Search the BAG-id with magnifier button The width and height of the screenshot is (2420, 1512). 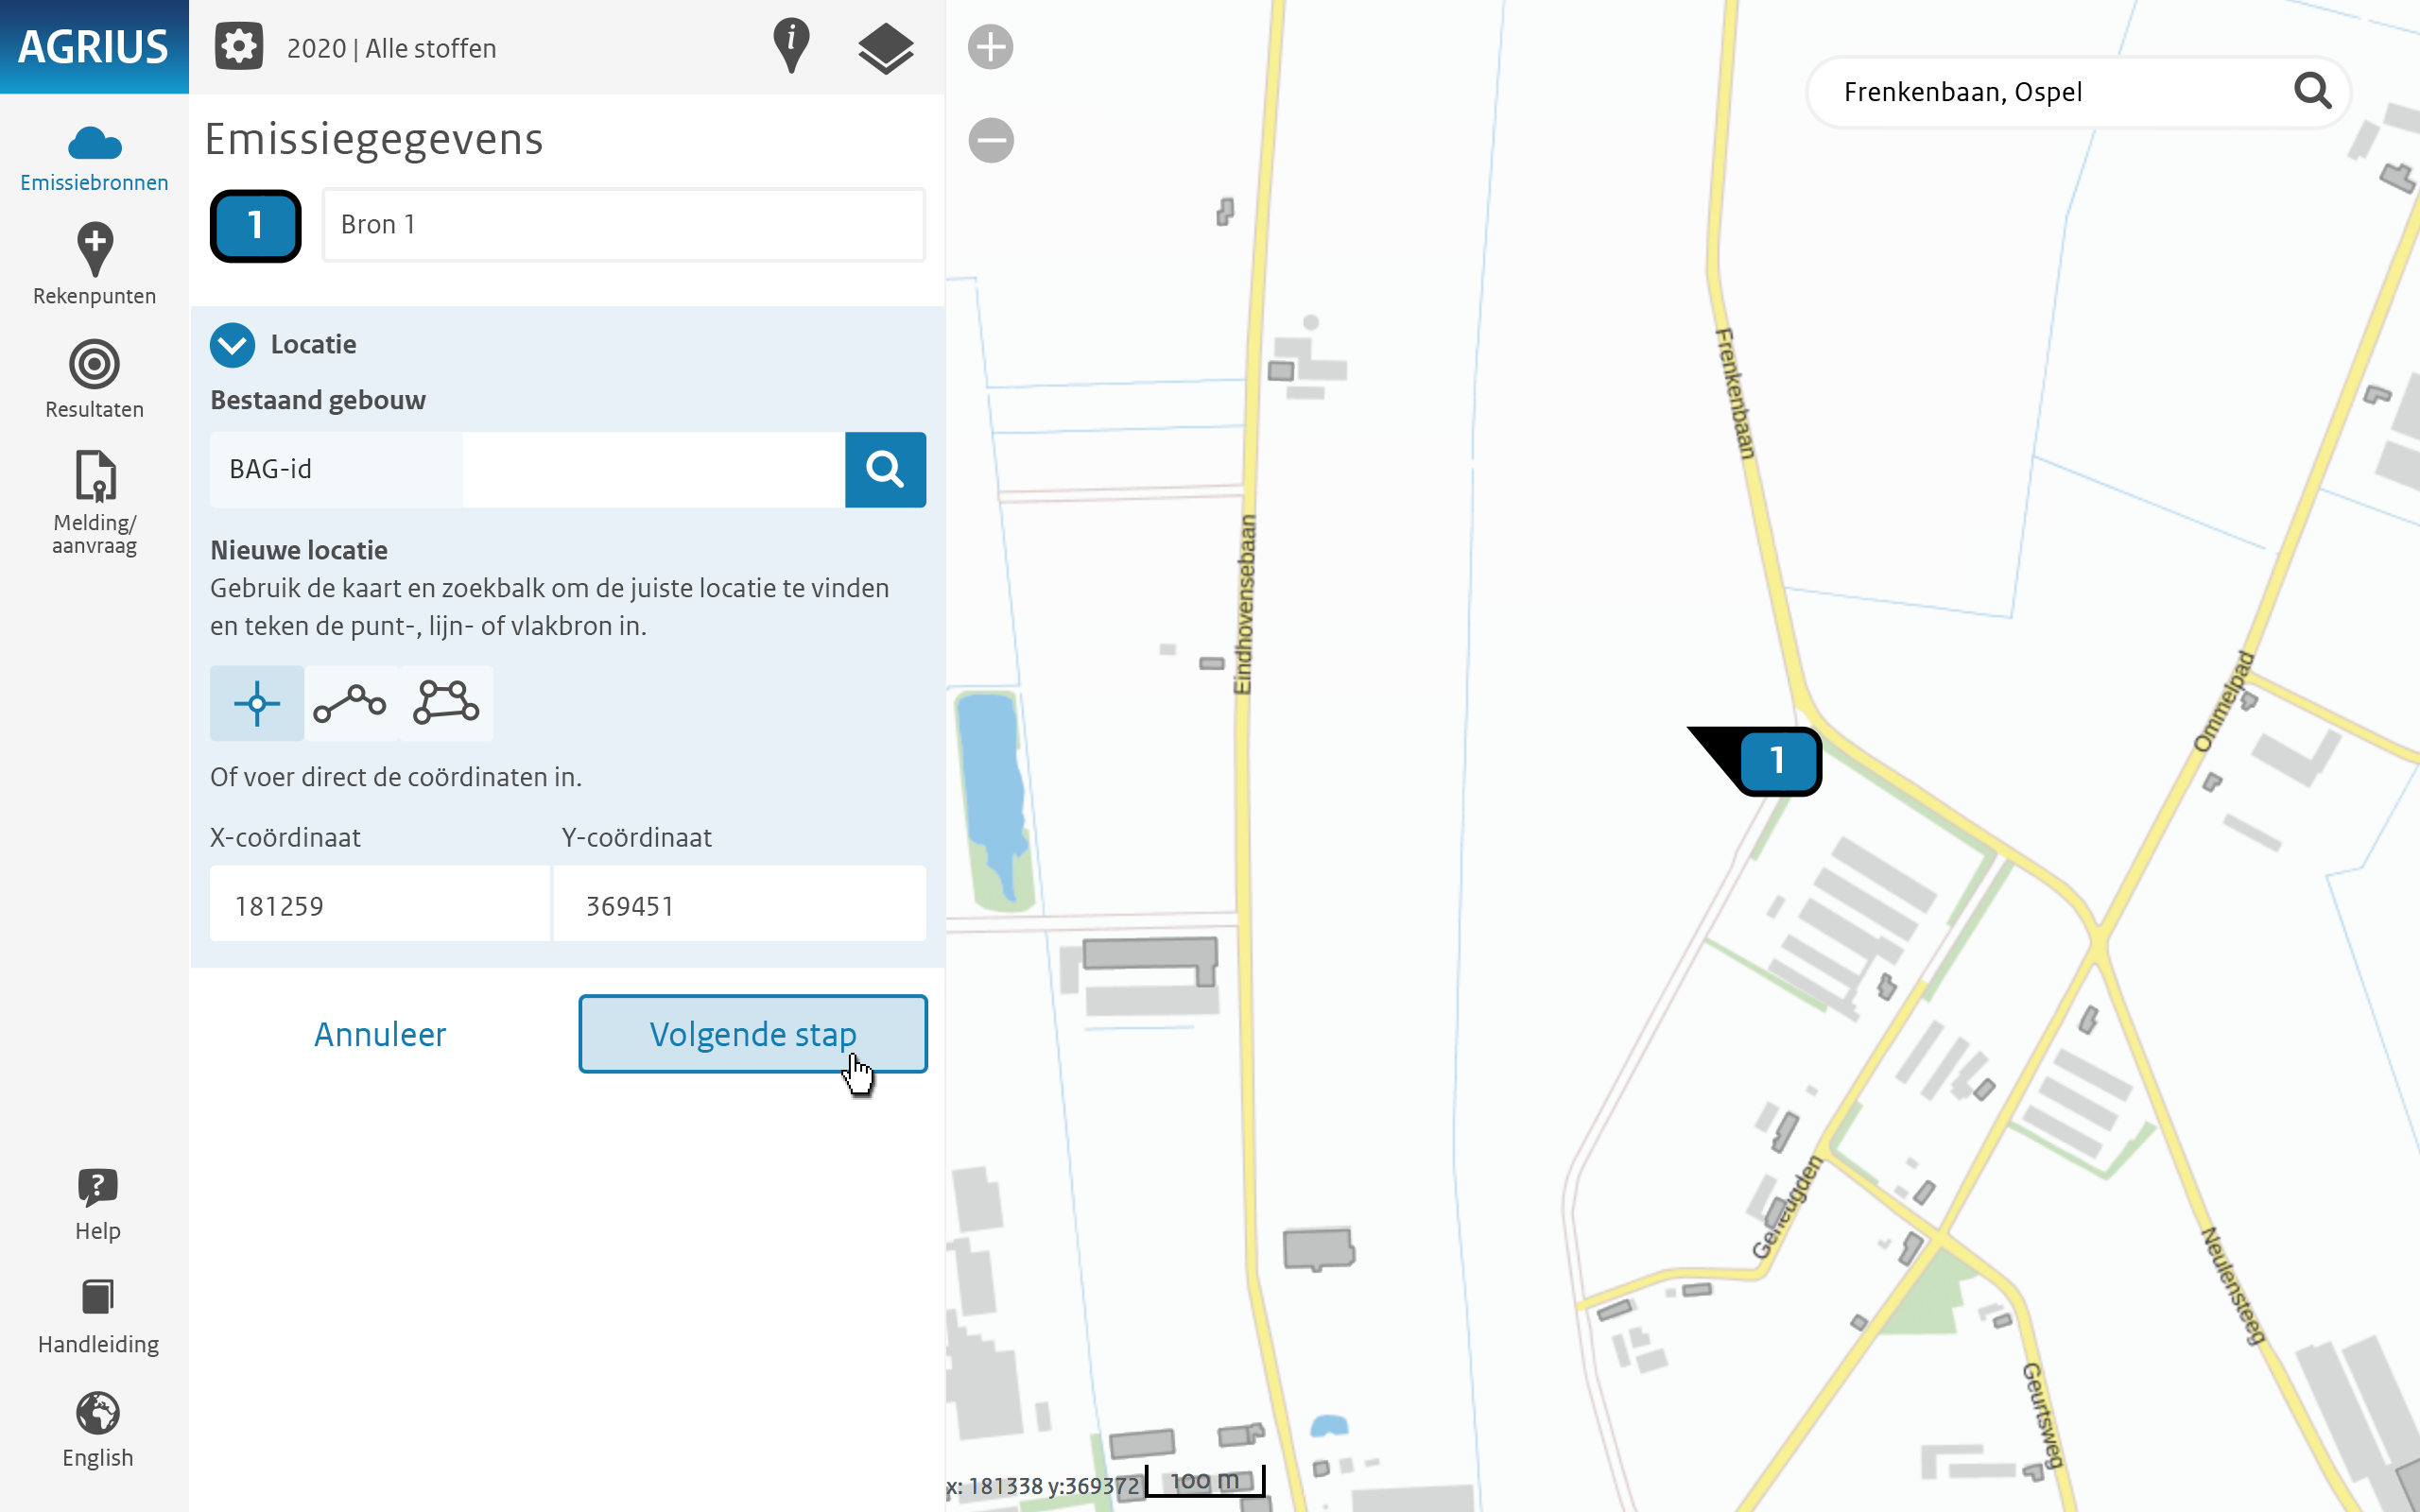[885, 469]
